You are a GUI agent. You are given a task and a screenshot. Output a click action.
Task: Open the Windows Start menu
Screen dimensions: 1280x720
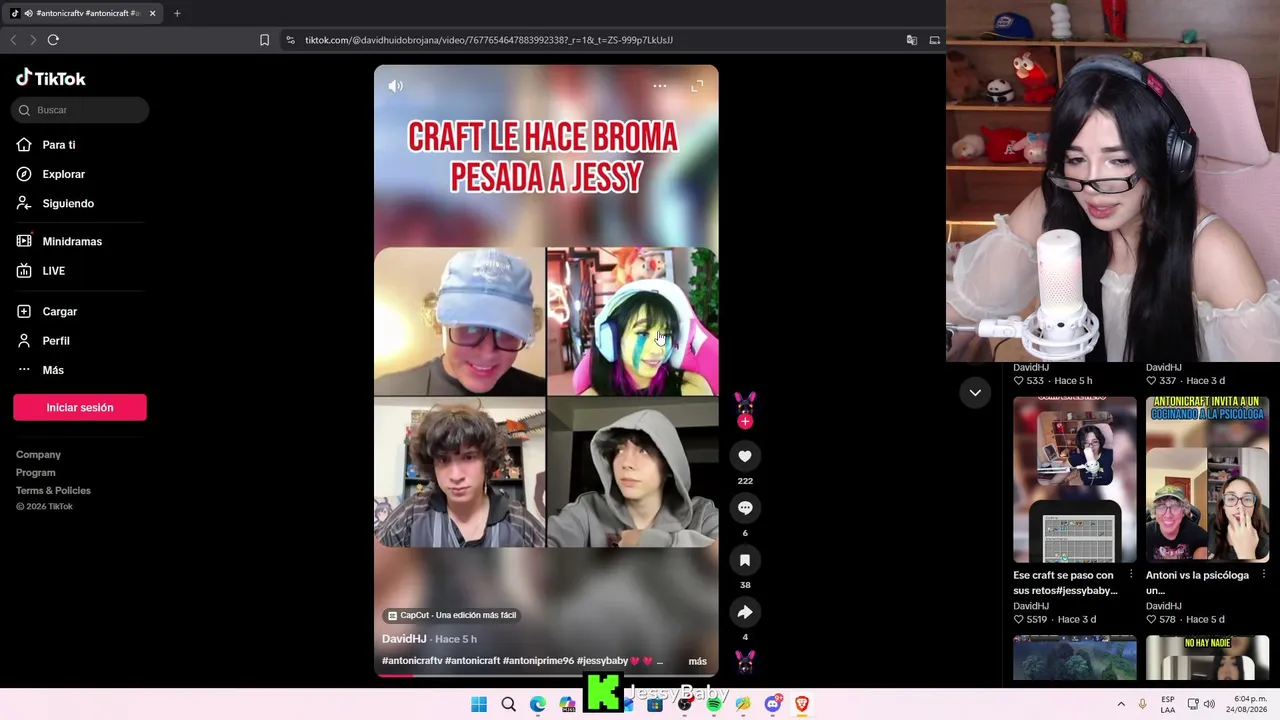coord(479,704)
